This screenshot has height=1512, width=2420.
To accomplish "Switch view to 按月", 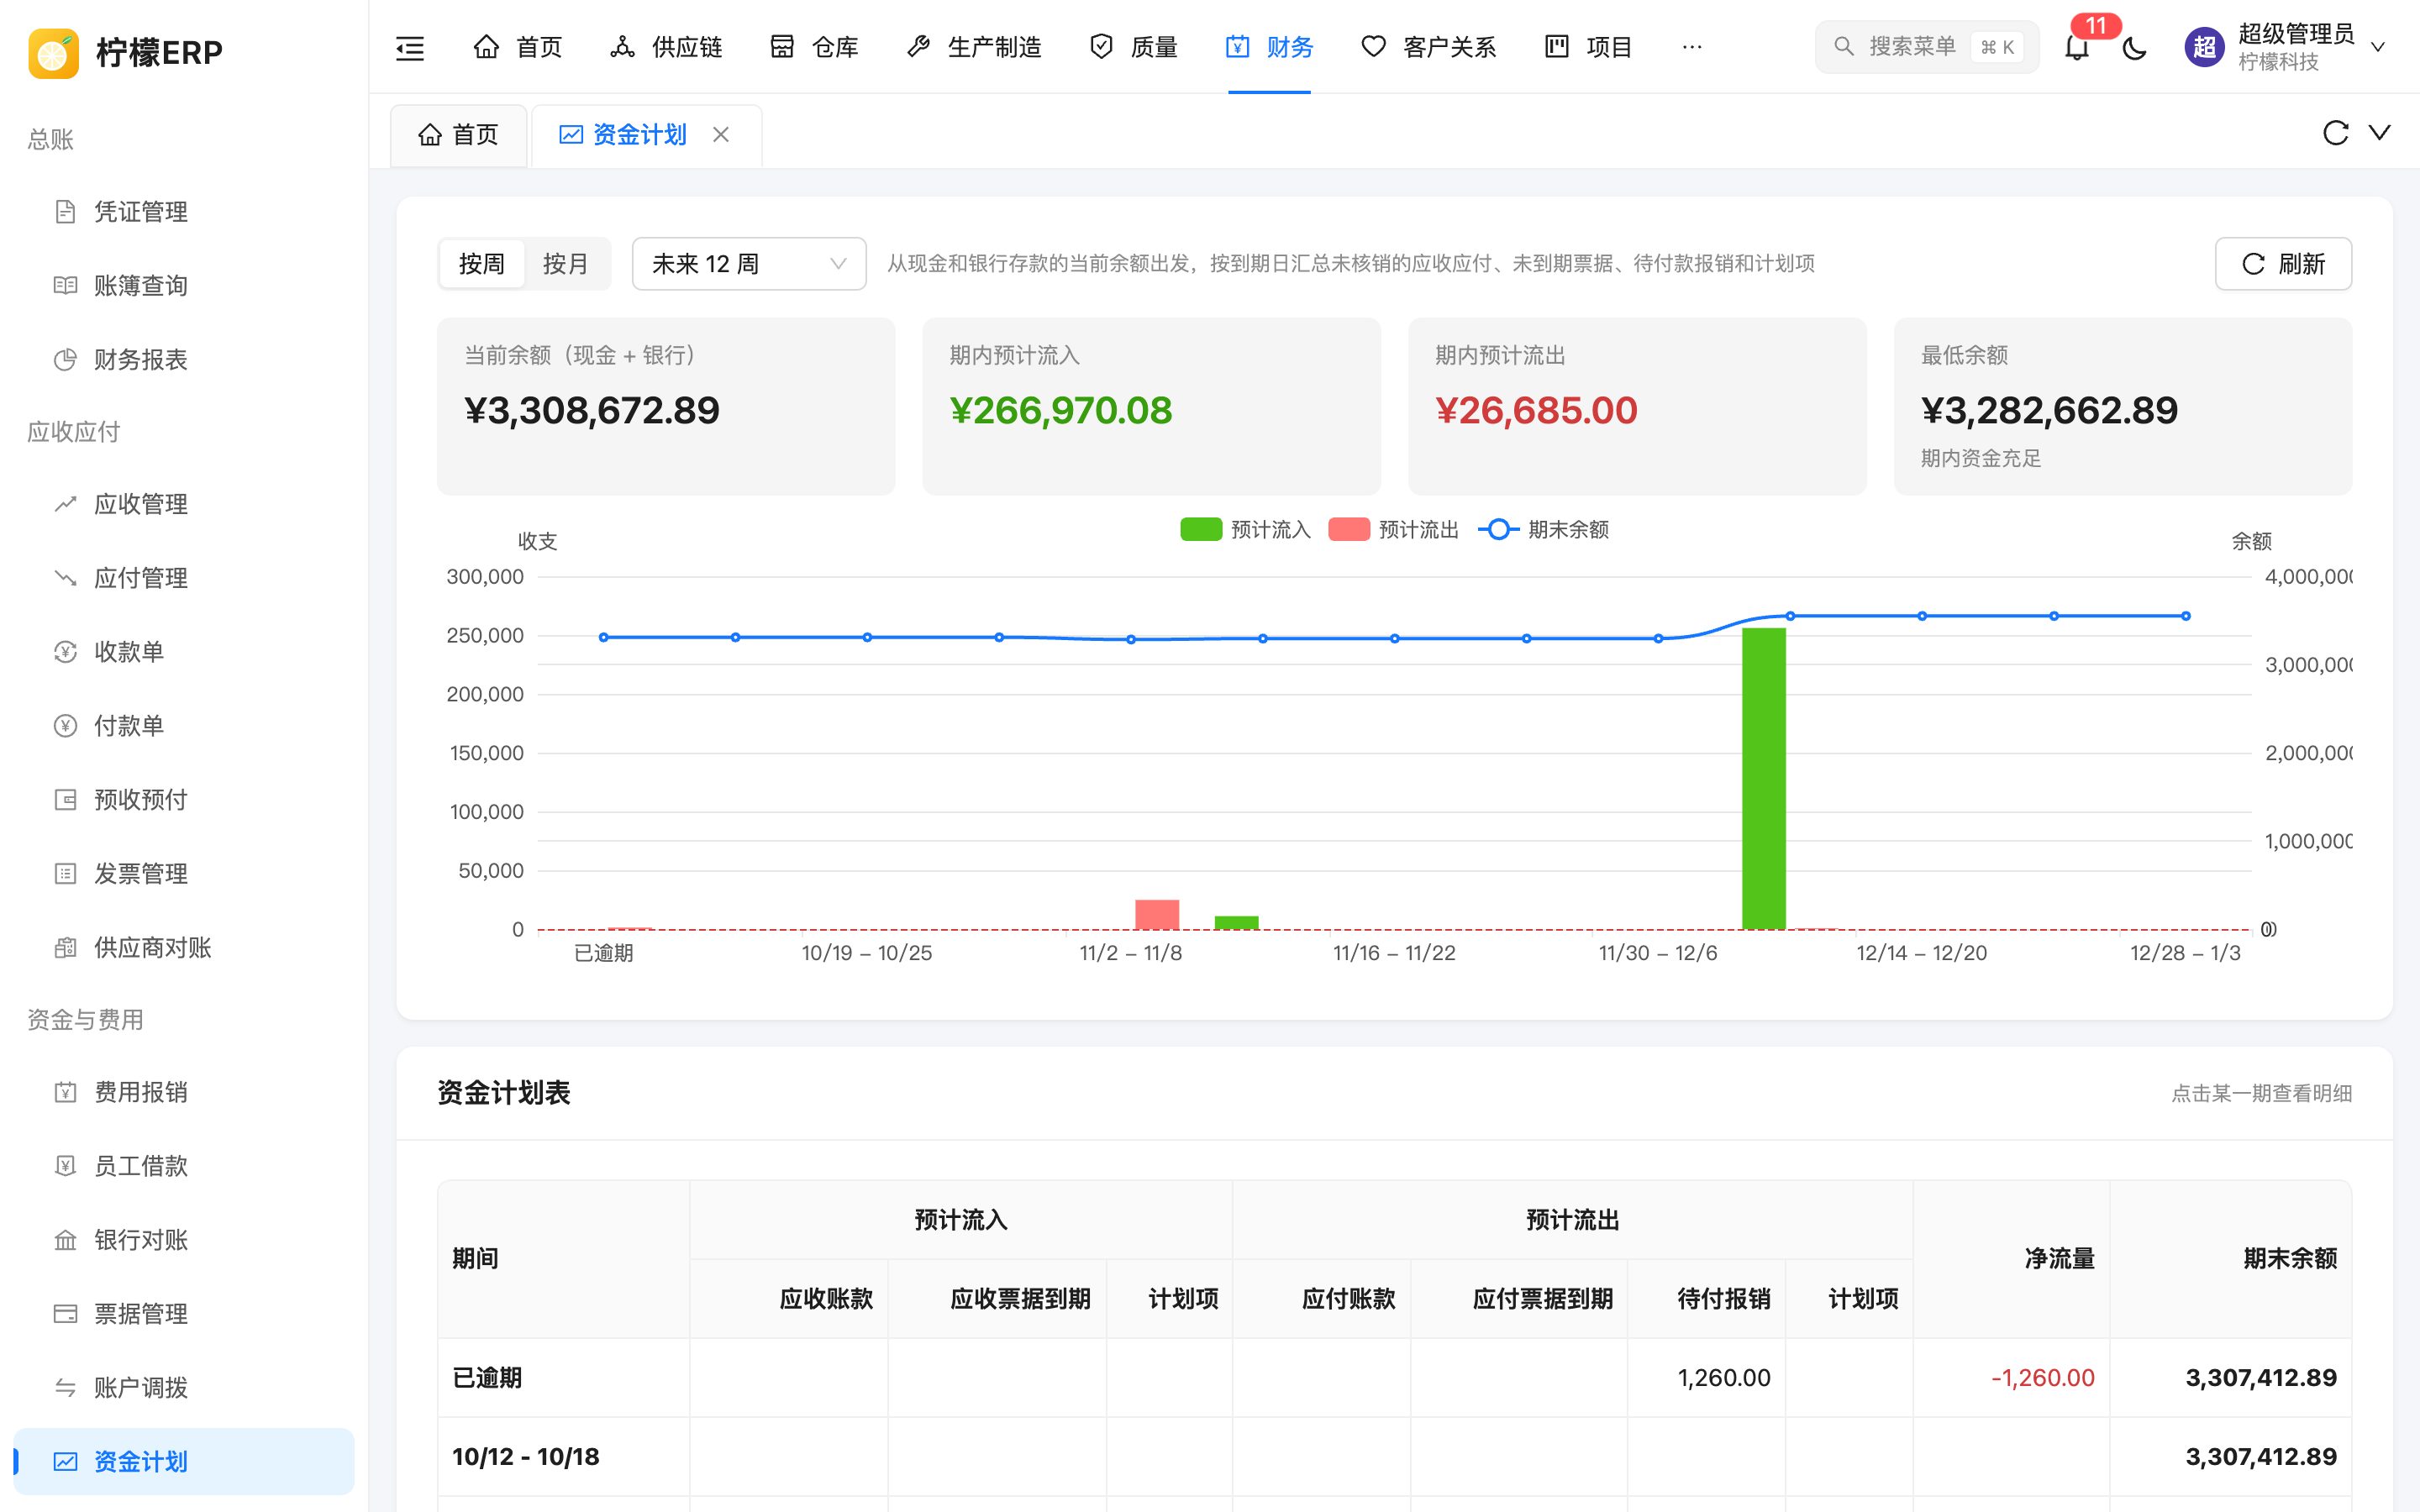I will click(565, 264).
